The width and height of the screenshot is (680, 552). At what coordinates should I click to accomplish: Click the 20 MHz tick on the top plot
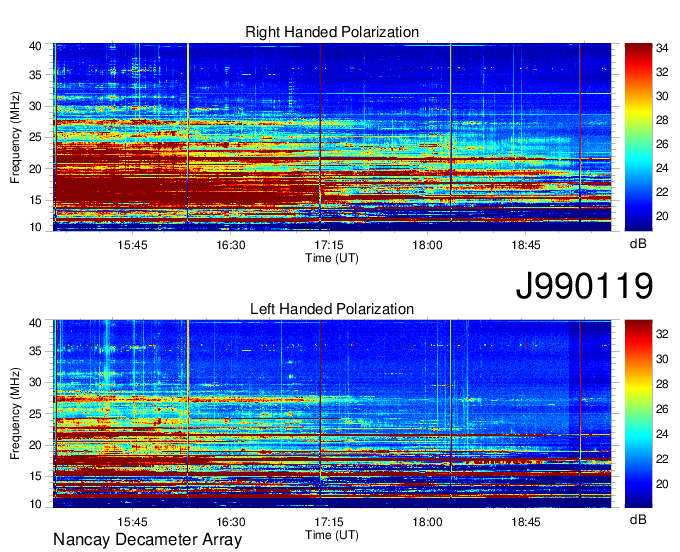(36, 169)
